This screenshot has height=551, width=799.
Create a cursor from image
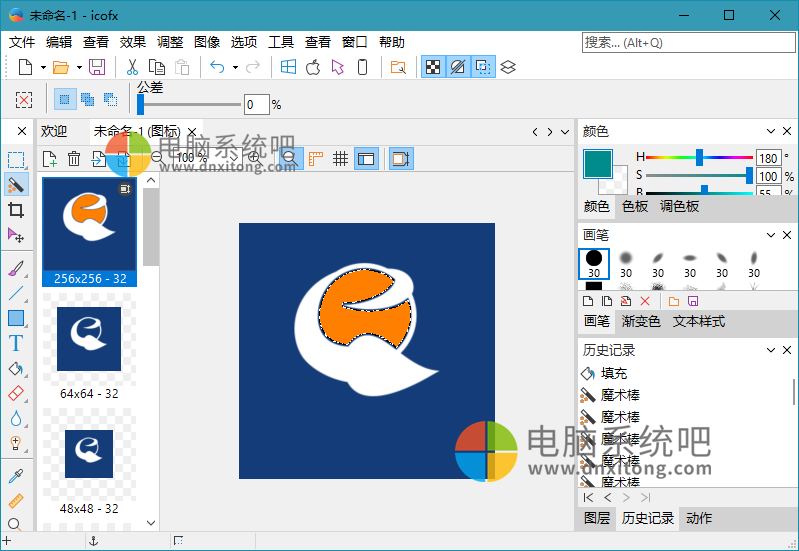tap(337, 67)
